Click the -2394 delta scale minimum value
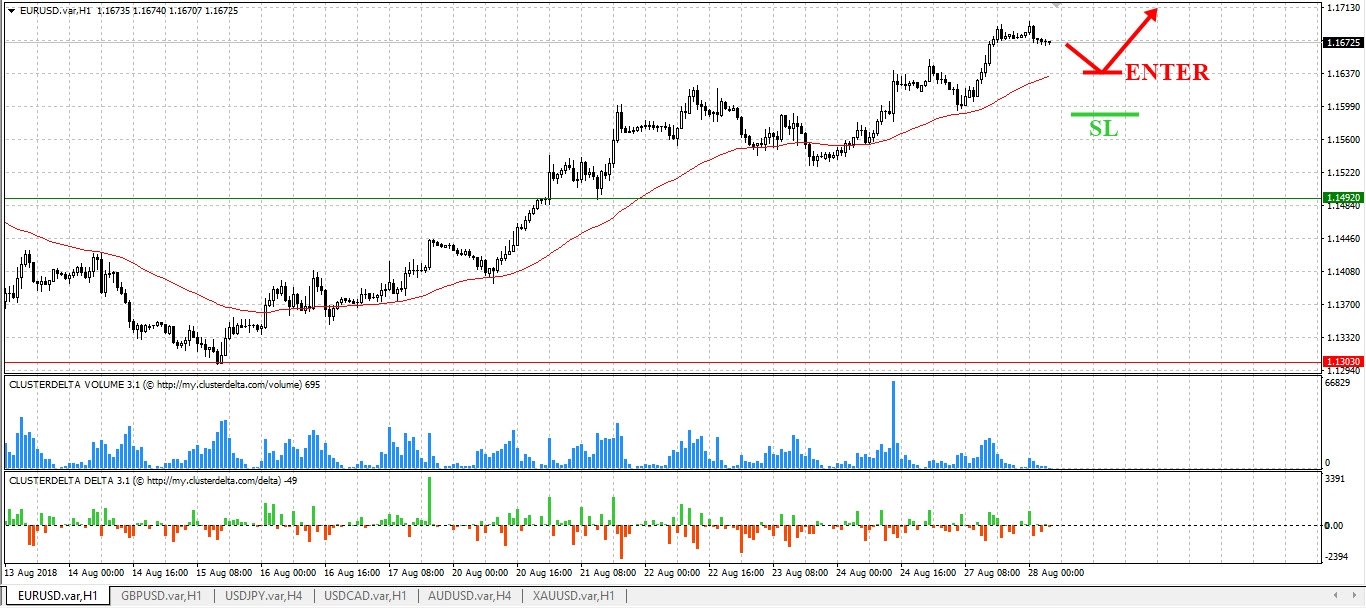 pos(1337,557)
